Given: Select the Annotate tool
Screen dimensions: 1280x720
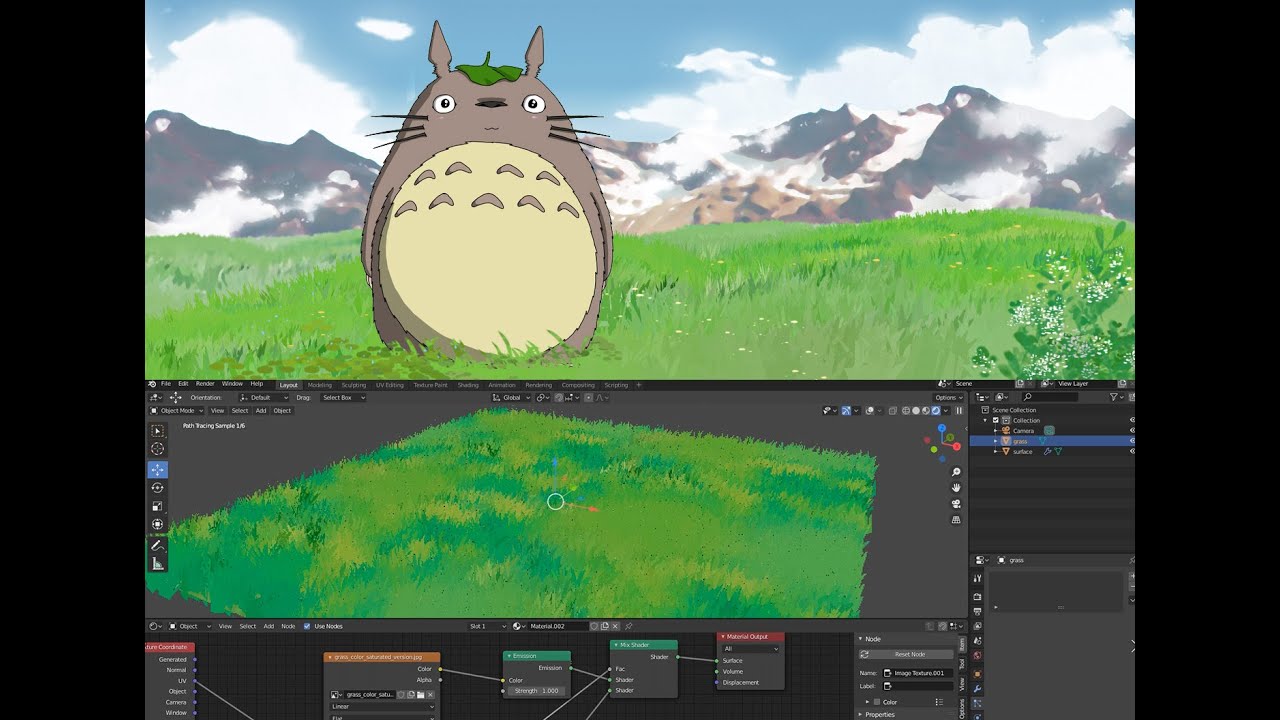Looking at the screenshot, I should (158, 546).
